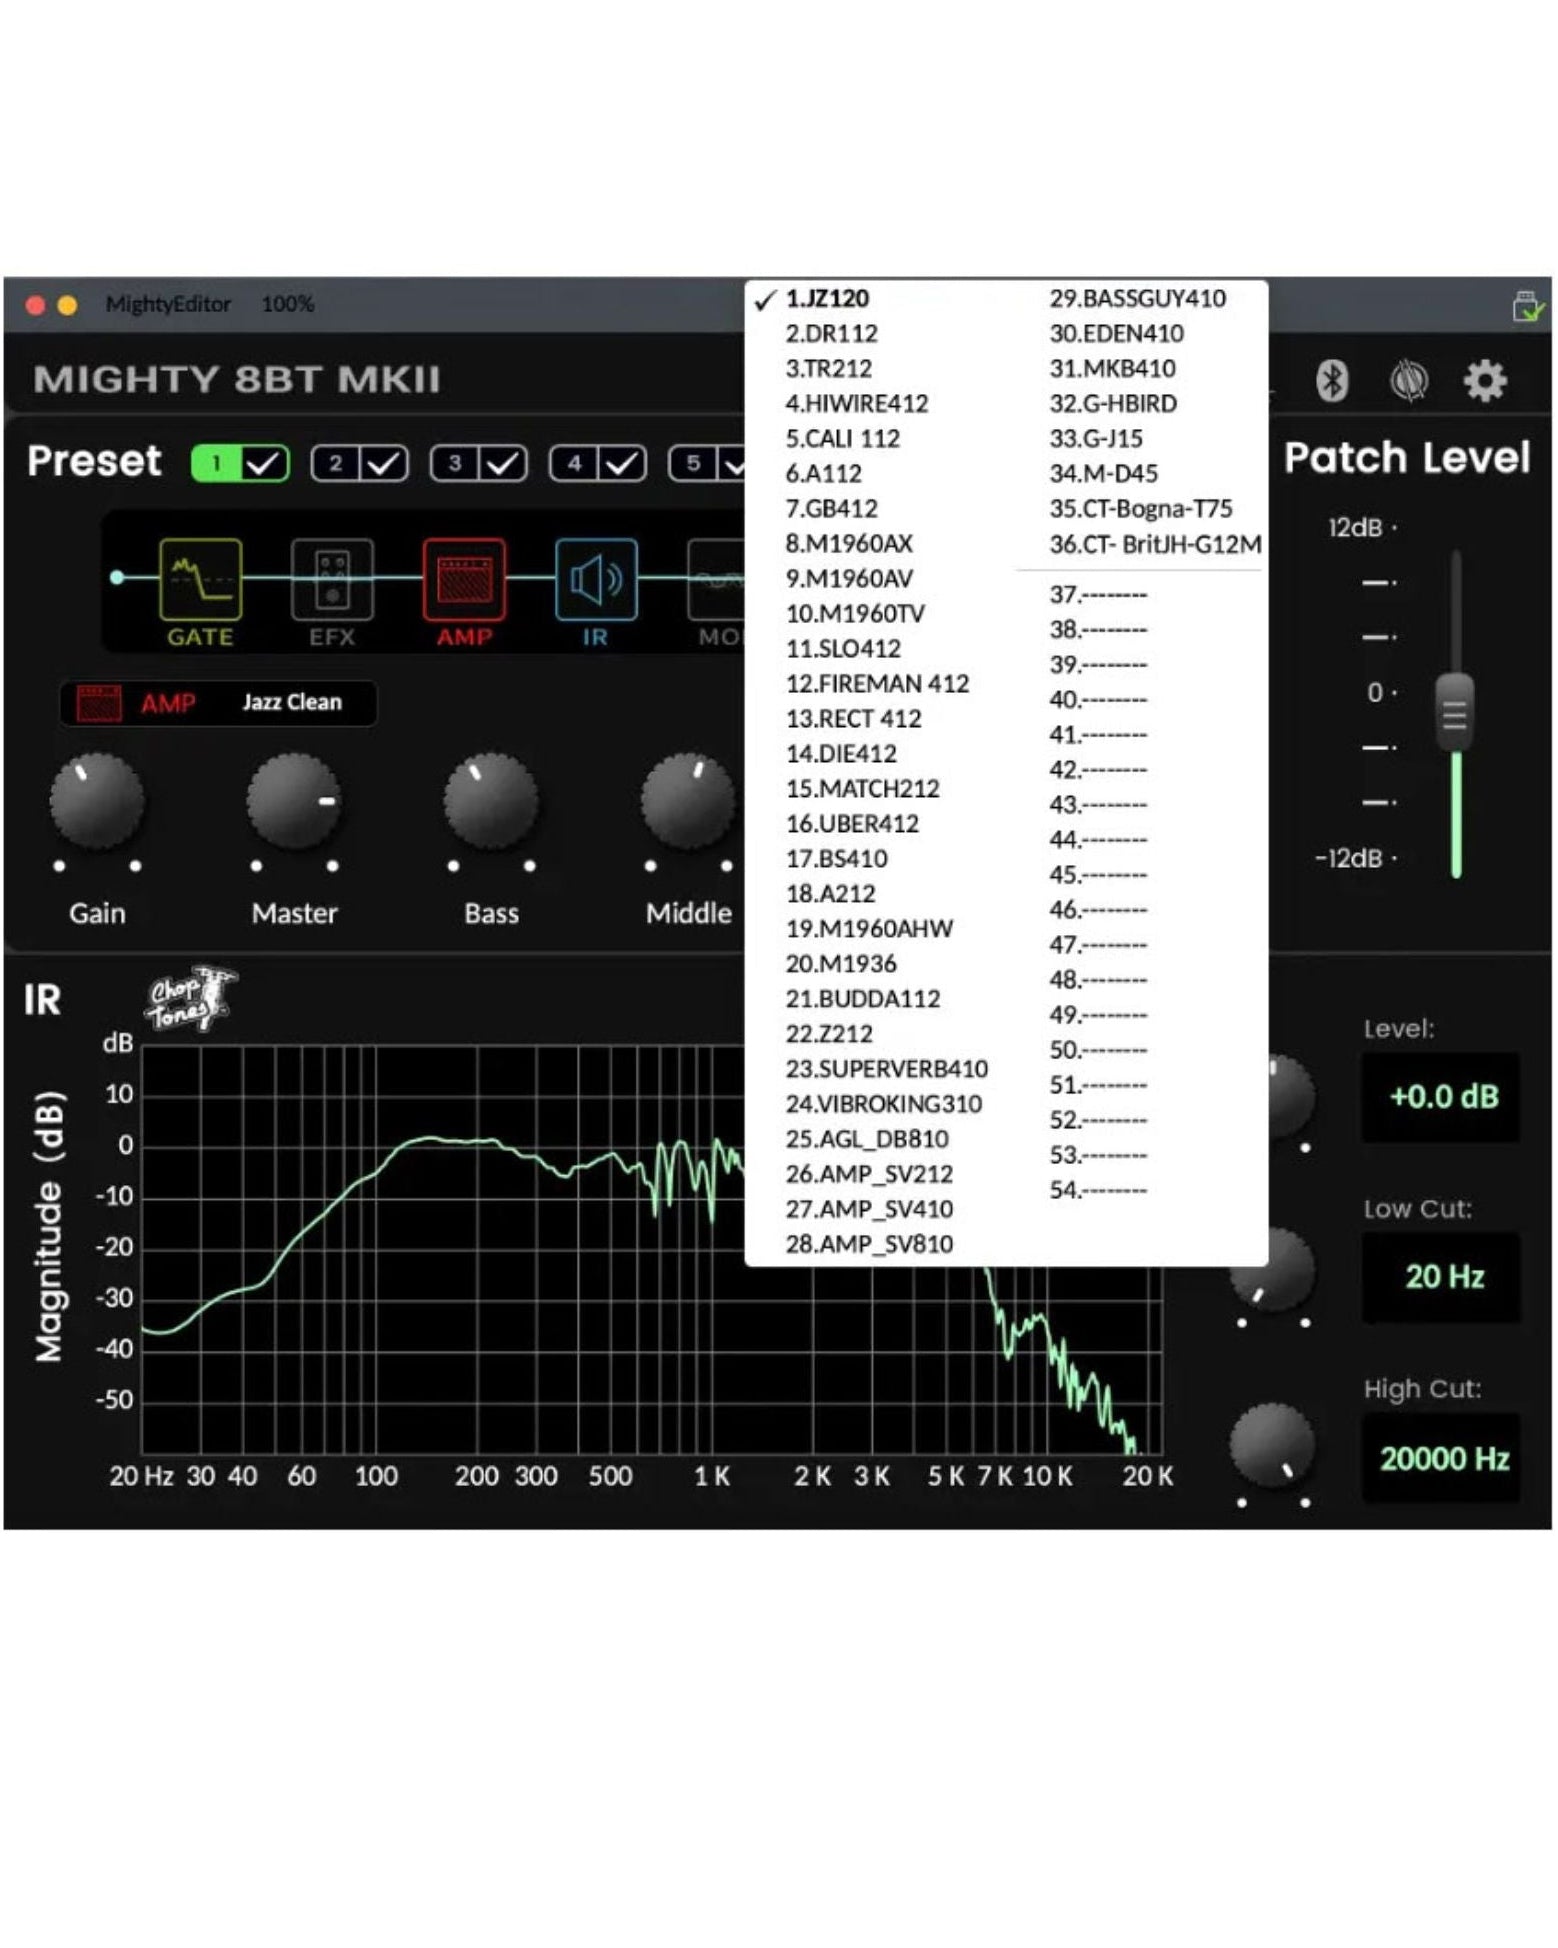The width and height of the screenshot is (1558, 1948).
Task: Select preset number 5
Action: click(693, 464)
